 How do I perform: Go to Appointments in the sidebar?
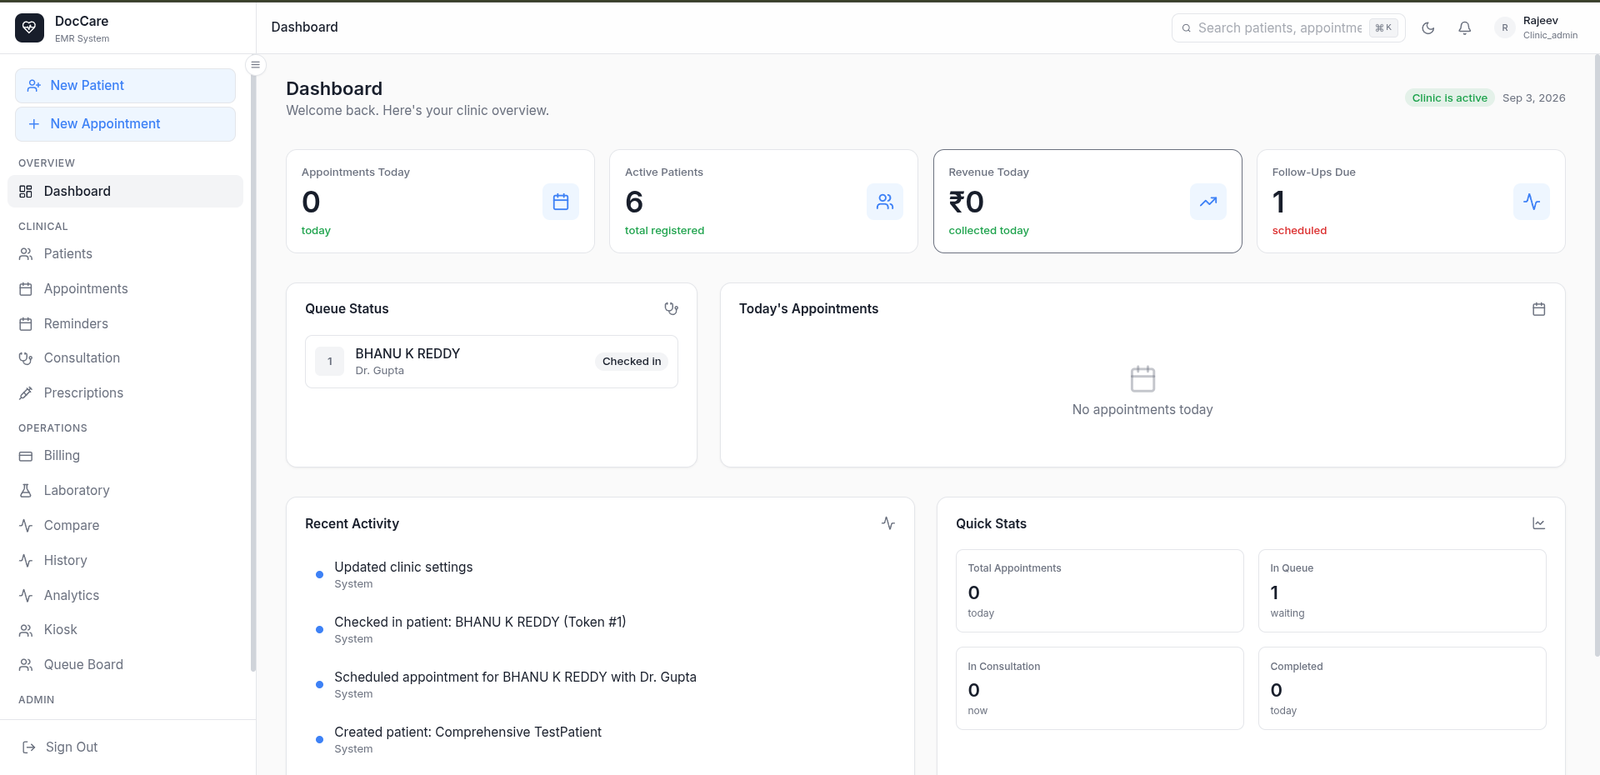[x=125, y=289]
